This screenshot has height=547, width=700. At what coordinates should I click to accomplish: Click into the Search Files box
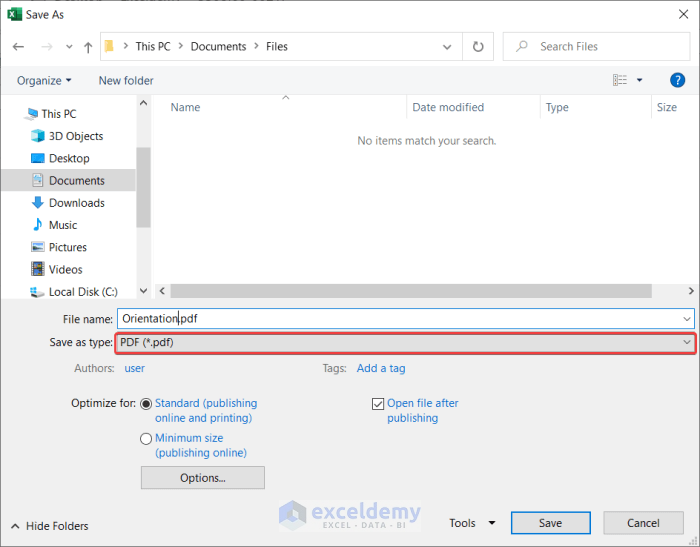click(596, 46)
